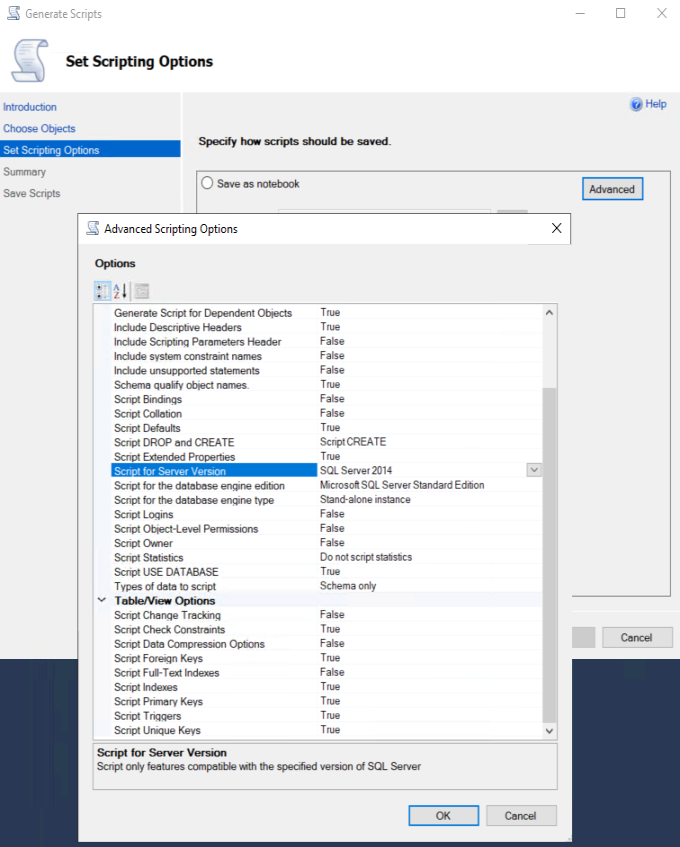The height and width of the screenshot is (847, 680).
Task: Select the Types of data to script row
Action: point(164,586)
